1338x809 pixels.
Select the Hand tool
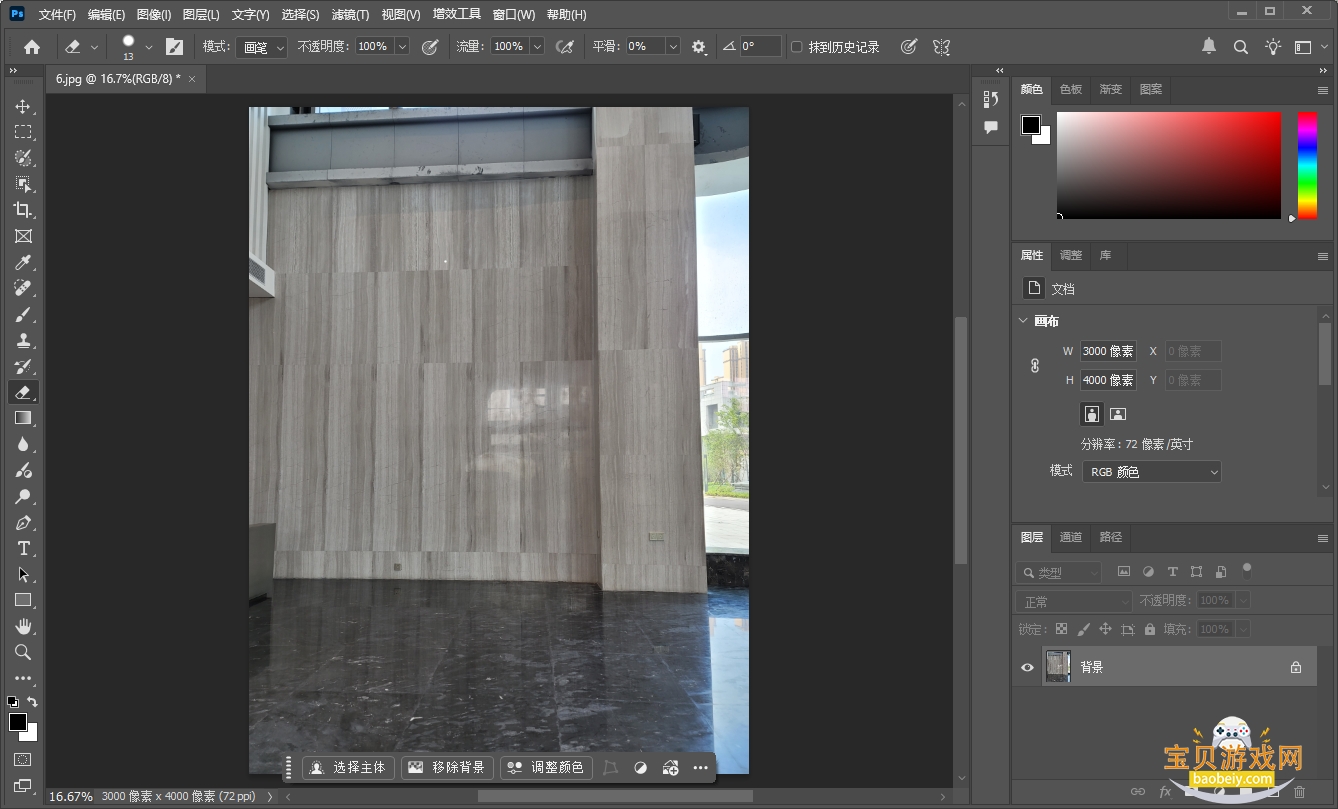point(23,626)
